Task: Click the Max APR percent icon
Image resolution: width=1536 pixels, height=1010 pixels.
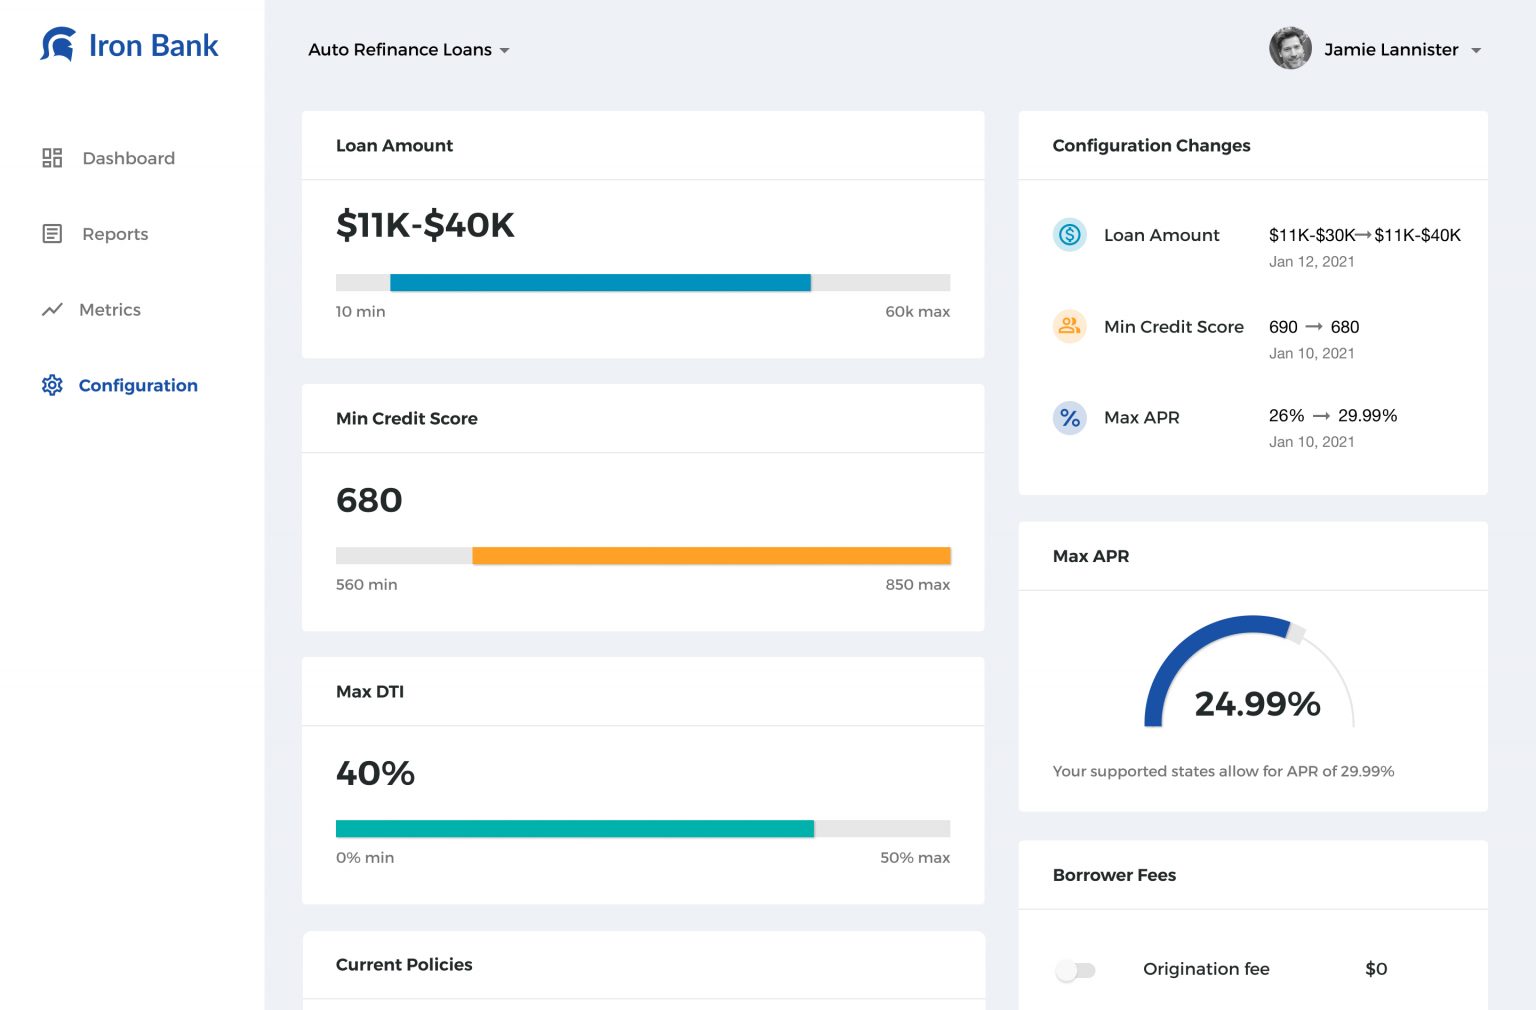Action: [x=1070, y=418]
